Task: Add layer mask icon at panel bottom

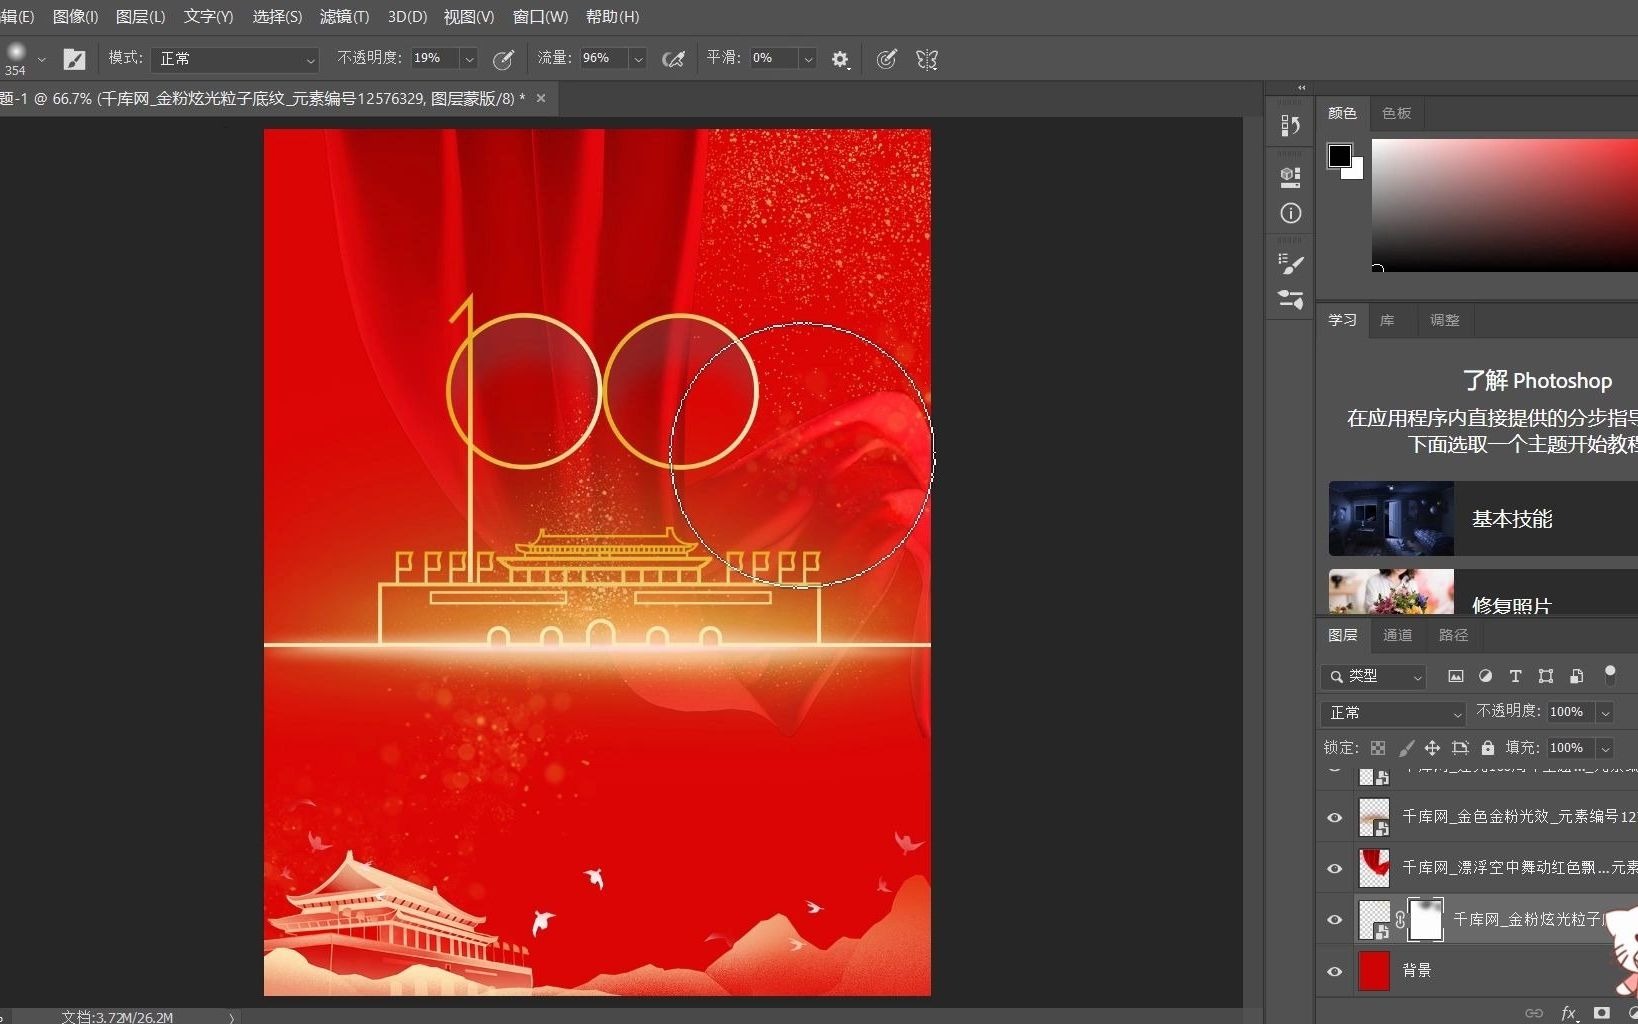Action: tap(1602, 1013)
